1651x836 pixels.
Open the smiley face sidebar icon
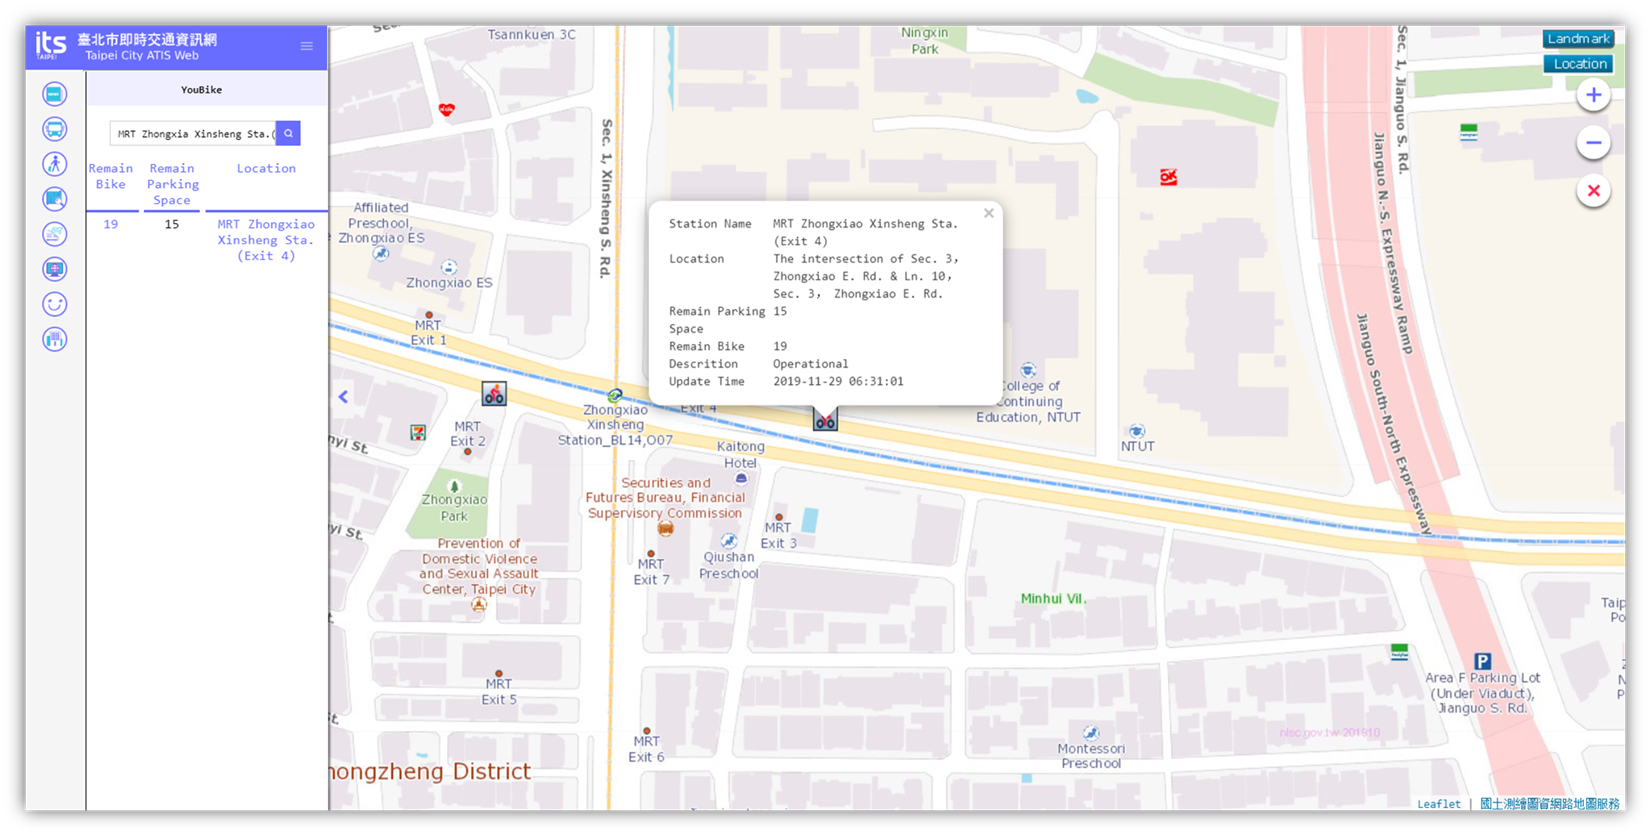click(x=55, y=304)
